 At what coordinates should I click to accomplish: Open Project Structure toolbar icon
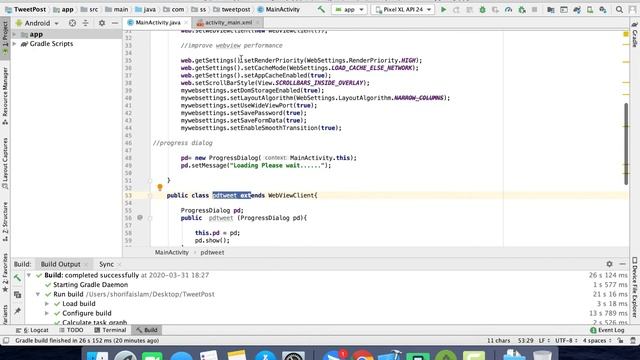click(x=551, y=9)
